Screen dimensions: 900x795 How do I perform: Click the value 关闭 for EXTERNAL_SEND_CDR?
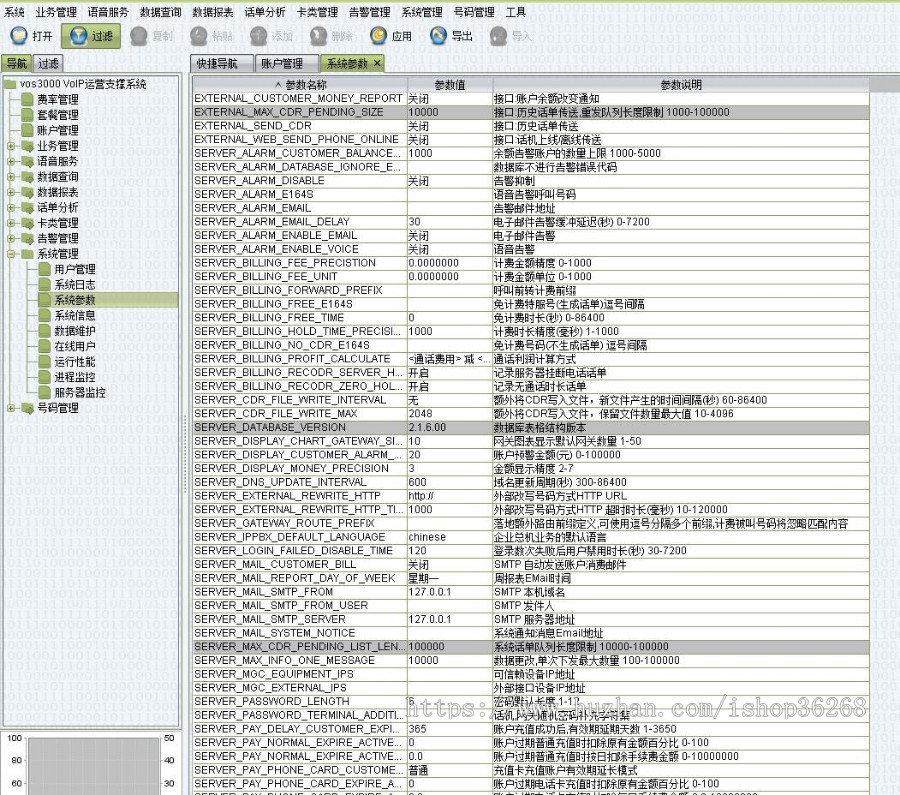tap(418, 126)
